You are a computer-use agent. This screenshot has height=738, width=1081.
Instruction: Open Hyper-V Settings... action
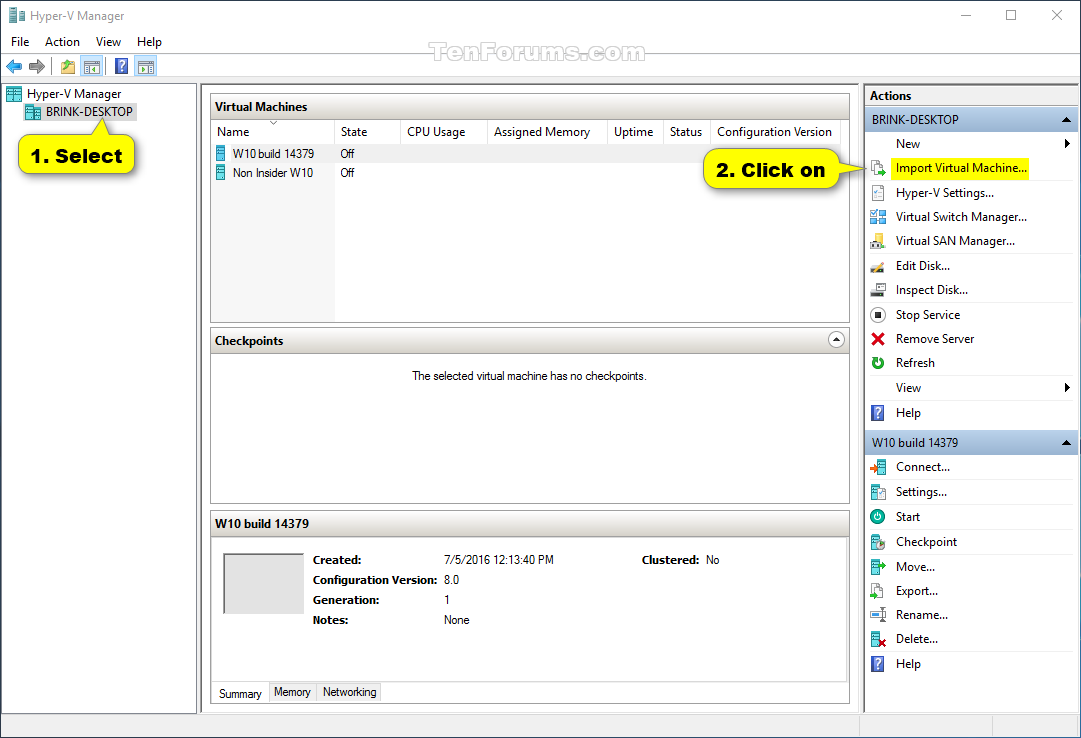click(944, 193)
